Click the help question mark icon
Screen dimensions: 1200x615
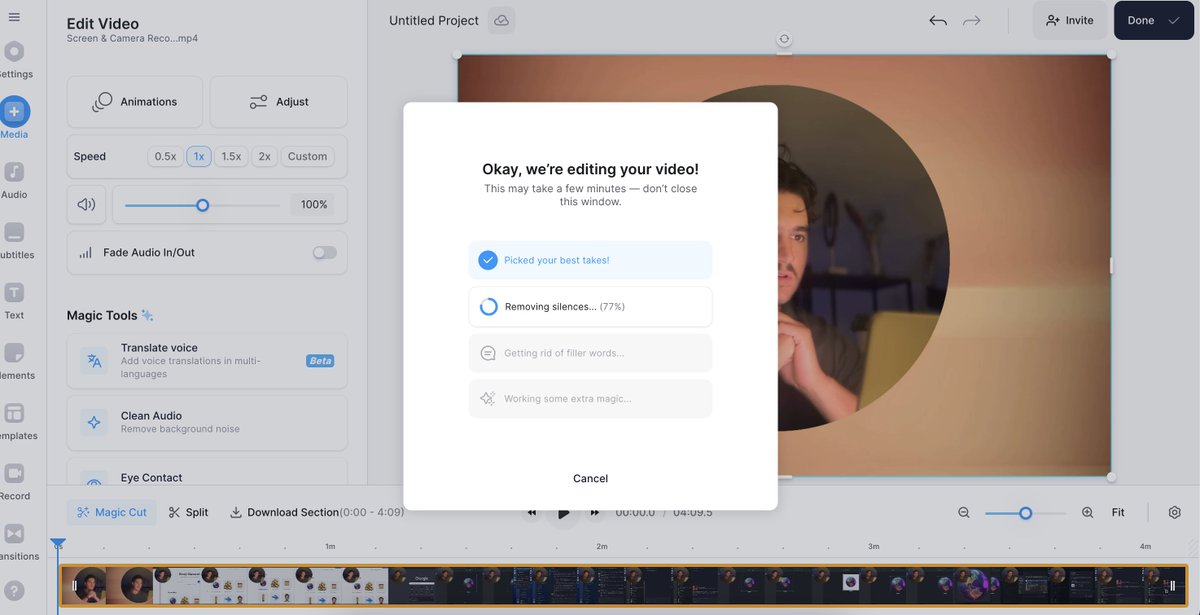point(14,591)
